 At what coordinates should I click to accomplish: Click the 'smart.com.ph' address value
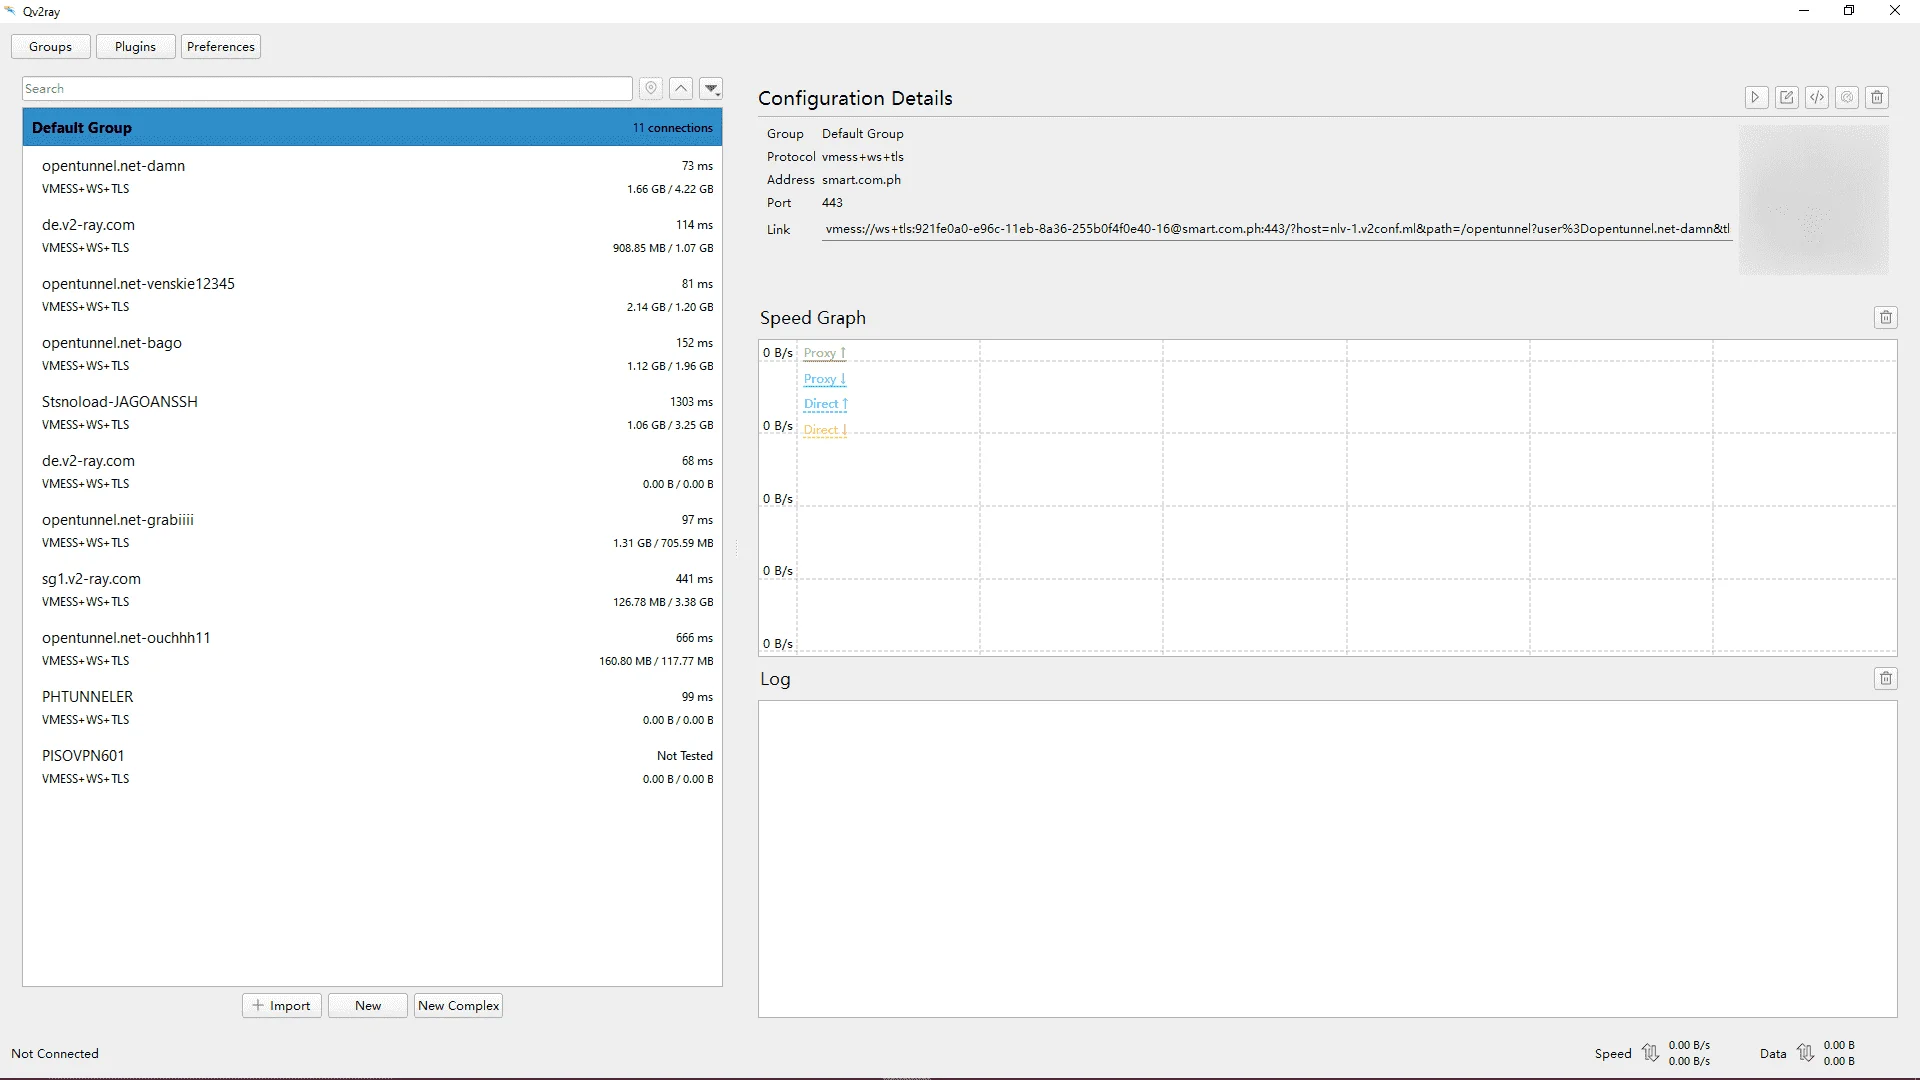861,180
